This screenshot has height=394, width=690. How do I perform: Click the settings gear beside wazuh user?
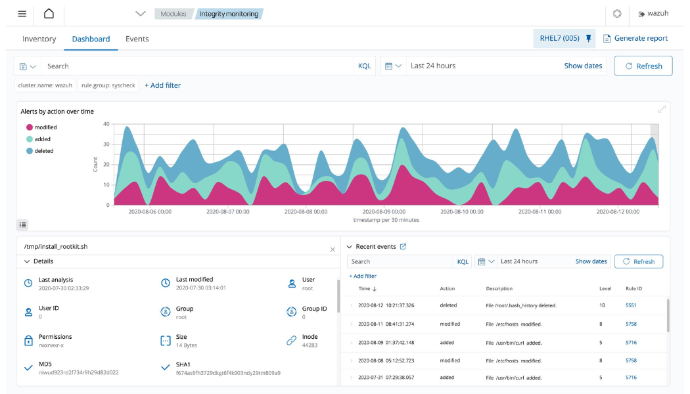(x=617, y=14)
